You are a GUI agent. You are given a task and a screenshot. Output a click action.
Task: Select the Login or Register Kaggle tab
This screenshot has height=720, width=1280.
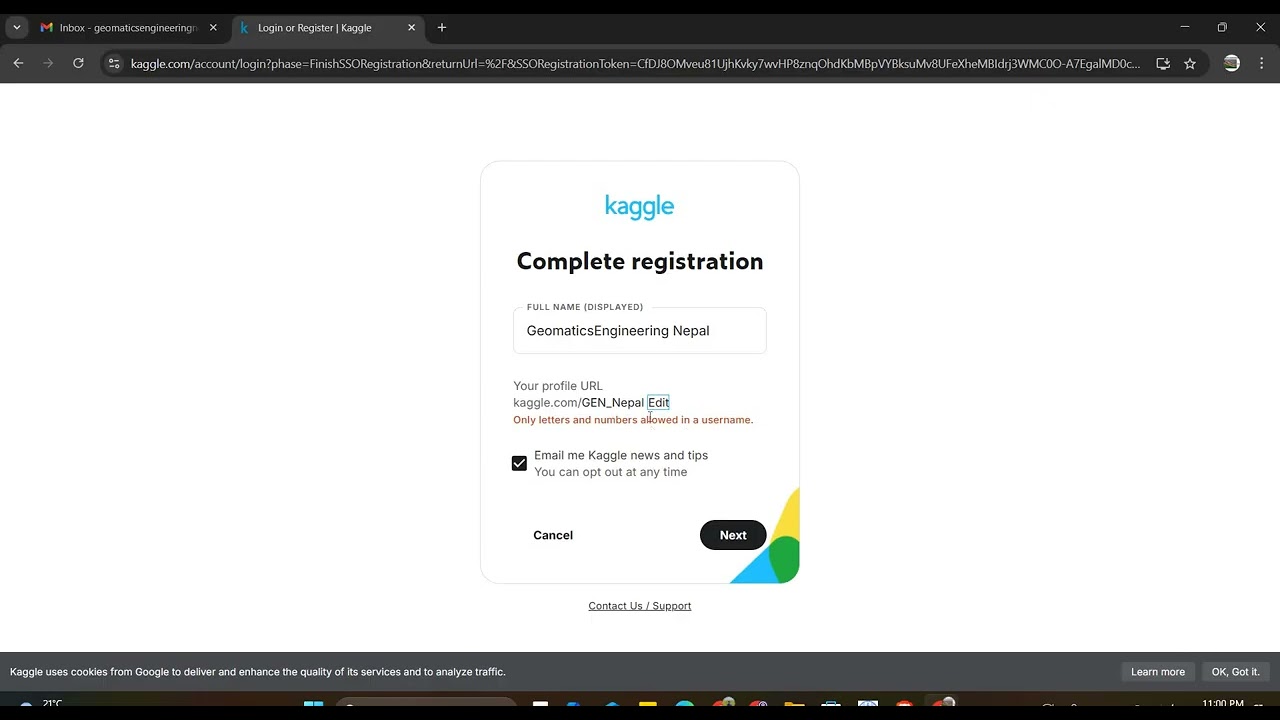point(326,28)
